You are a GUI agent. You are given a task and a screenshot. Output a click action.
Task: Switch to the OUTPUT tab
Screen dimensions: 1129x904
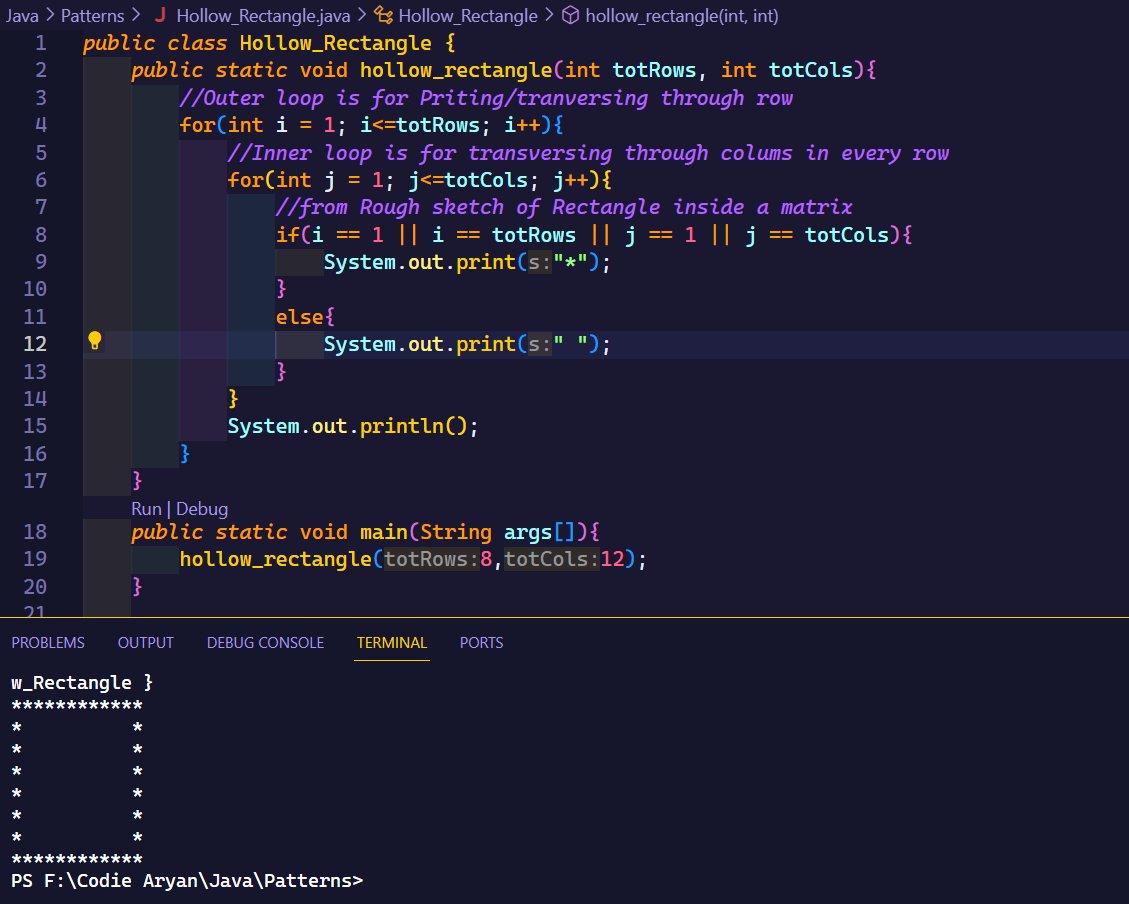[145, 643]
